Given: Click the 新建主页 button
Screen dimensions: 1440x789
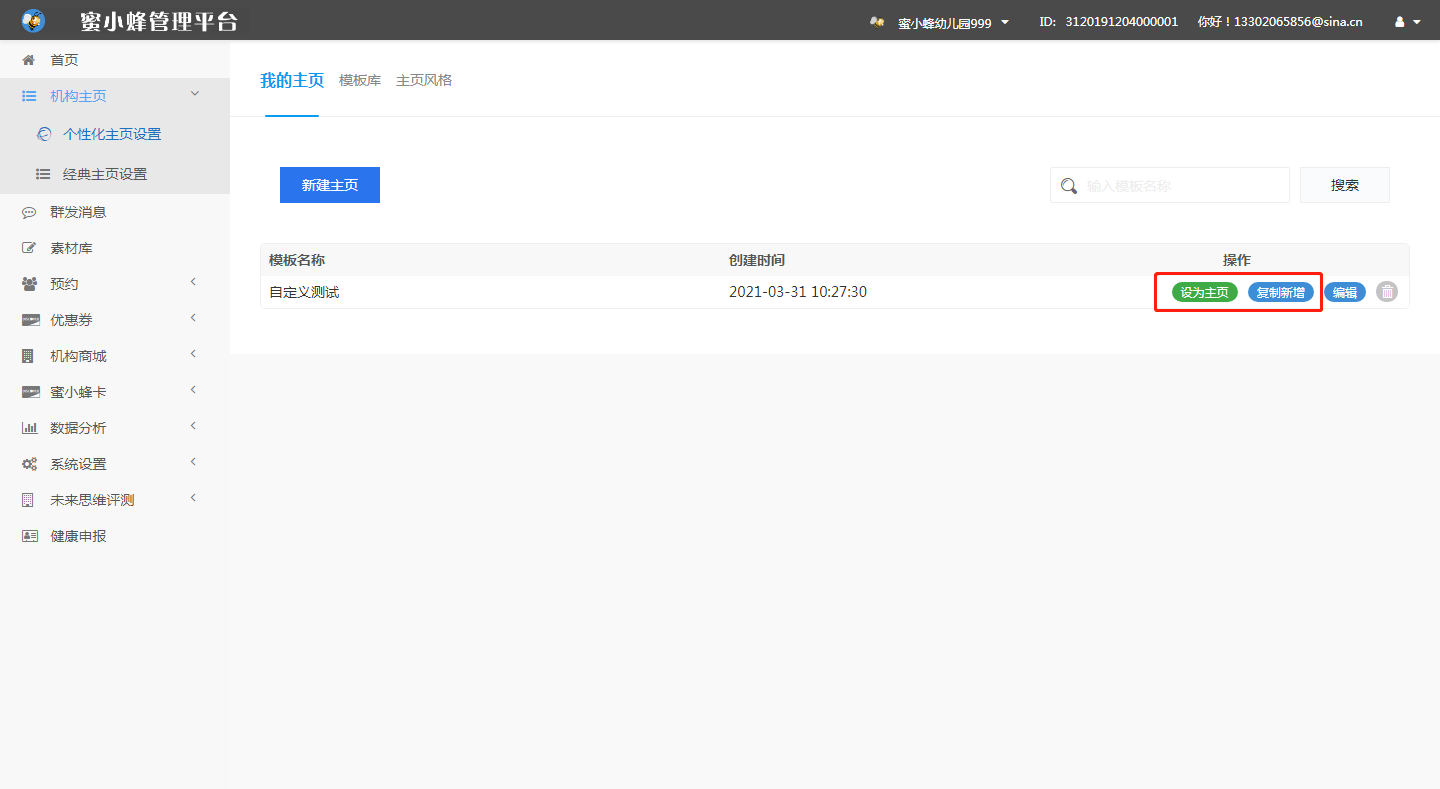Looking at the screenshot, I should coord(330,185).
